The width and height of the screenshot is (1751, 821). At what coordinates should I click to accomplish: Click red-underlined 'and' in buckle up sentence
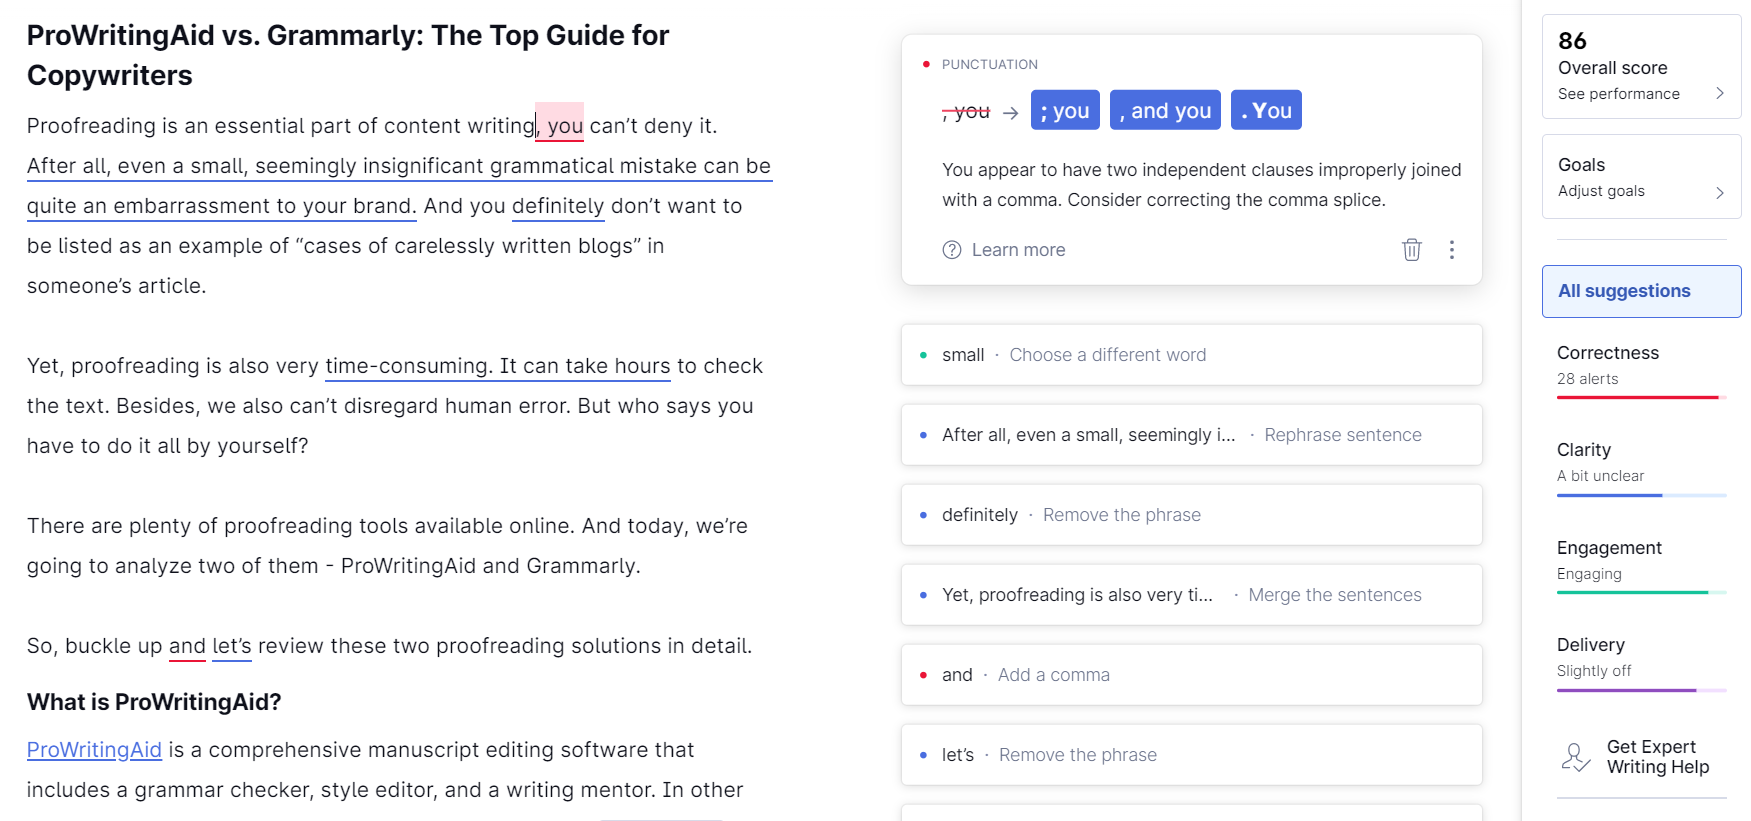point(187,646)
